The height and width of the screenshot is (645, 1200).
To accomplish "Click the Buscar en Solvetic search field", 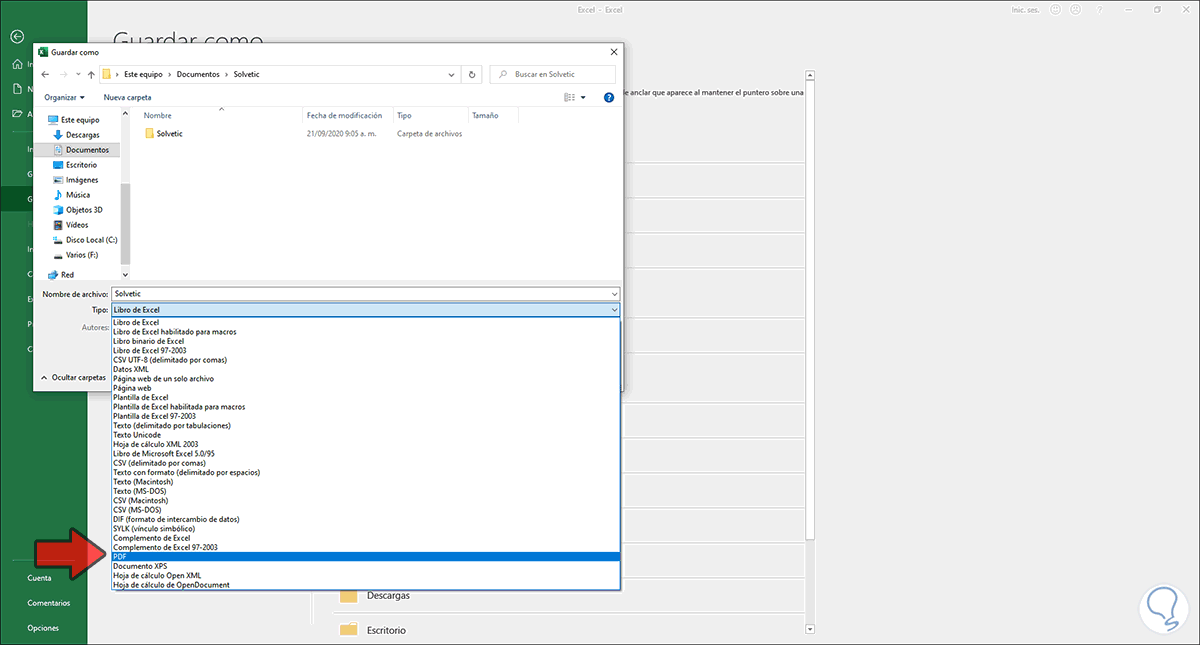I will tap(551, 75).
